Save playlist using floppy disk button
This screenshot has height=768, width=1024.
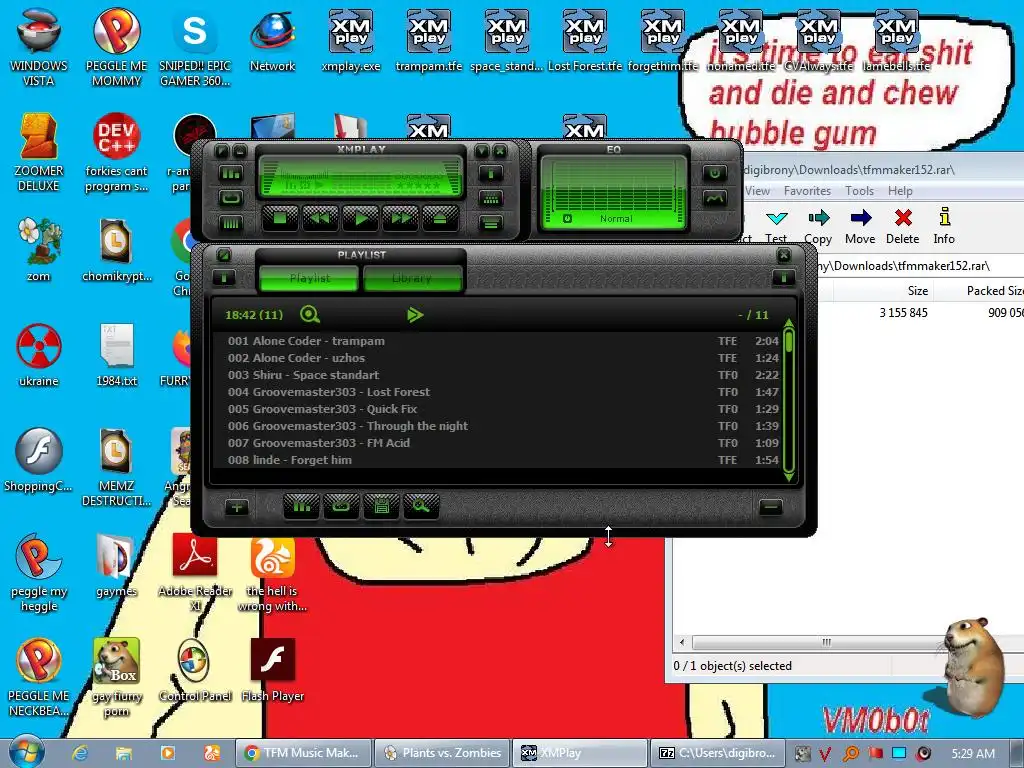point(381,506)
